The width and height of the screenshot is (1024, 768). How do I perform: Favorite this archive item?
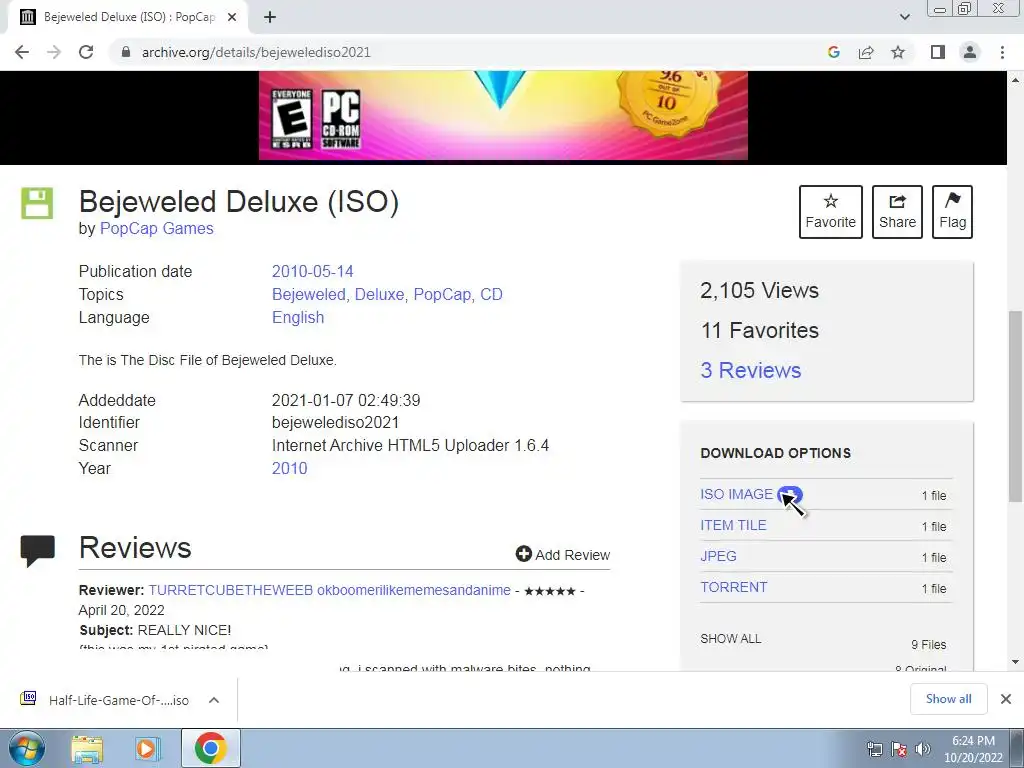[831, 212]
